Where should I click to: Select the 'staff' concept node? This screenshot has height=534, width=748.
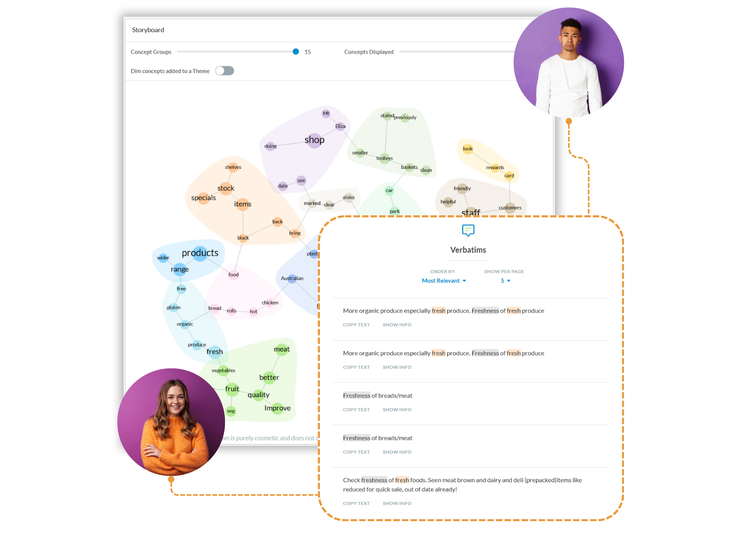[471, 211]
